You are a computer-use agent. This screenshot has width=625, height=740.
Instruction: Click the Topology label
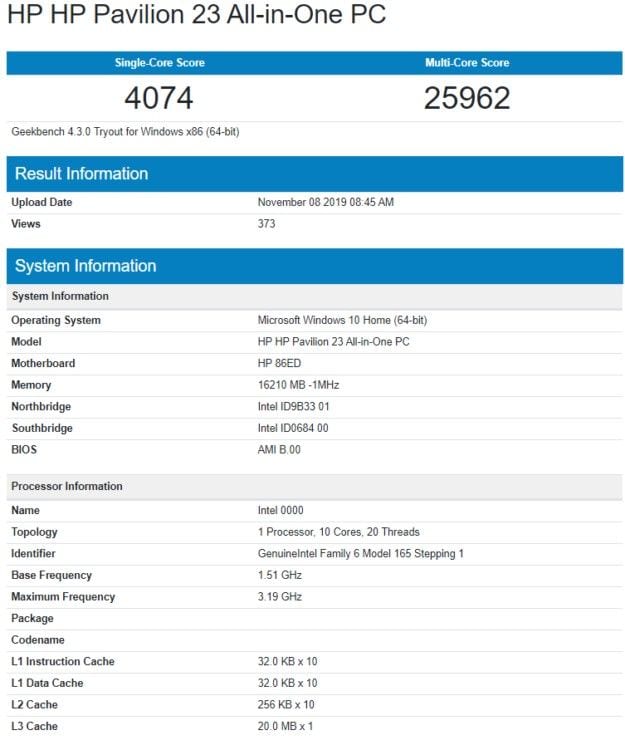34,532
